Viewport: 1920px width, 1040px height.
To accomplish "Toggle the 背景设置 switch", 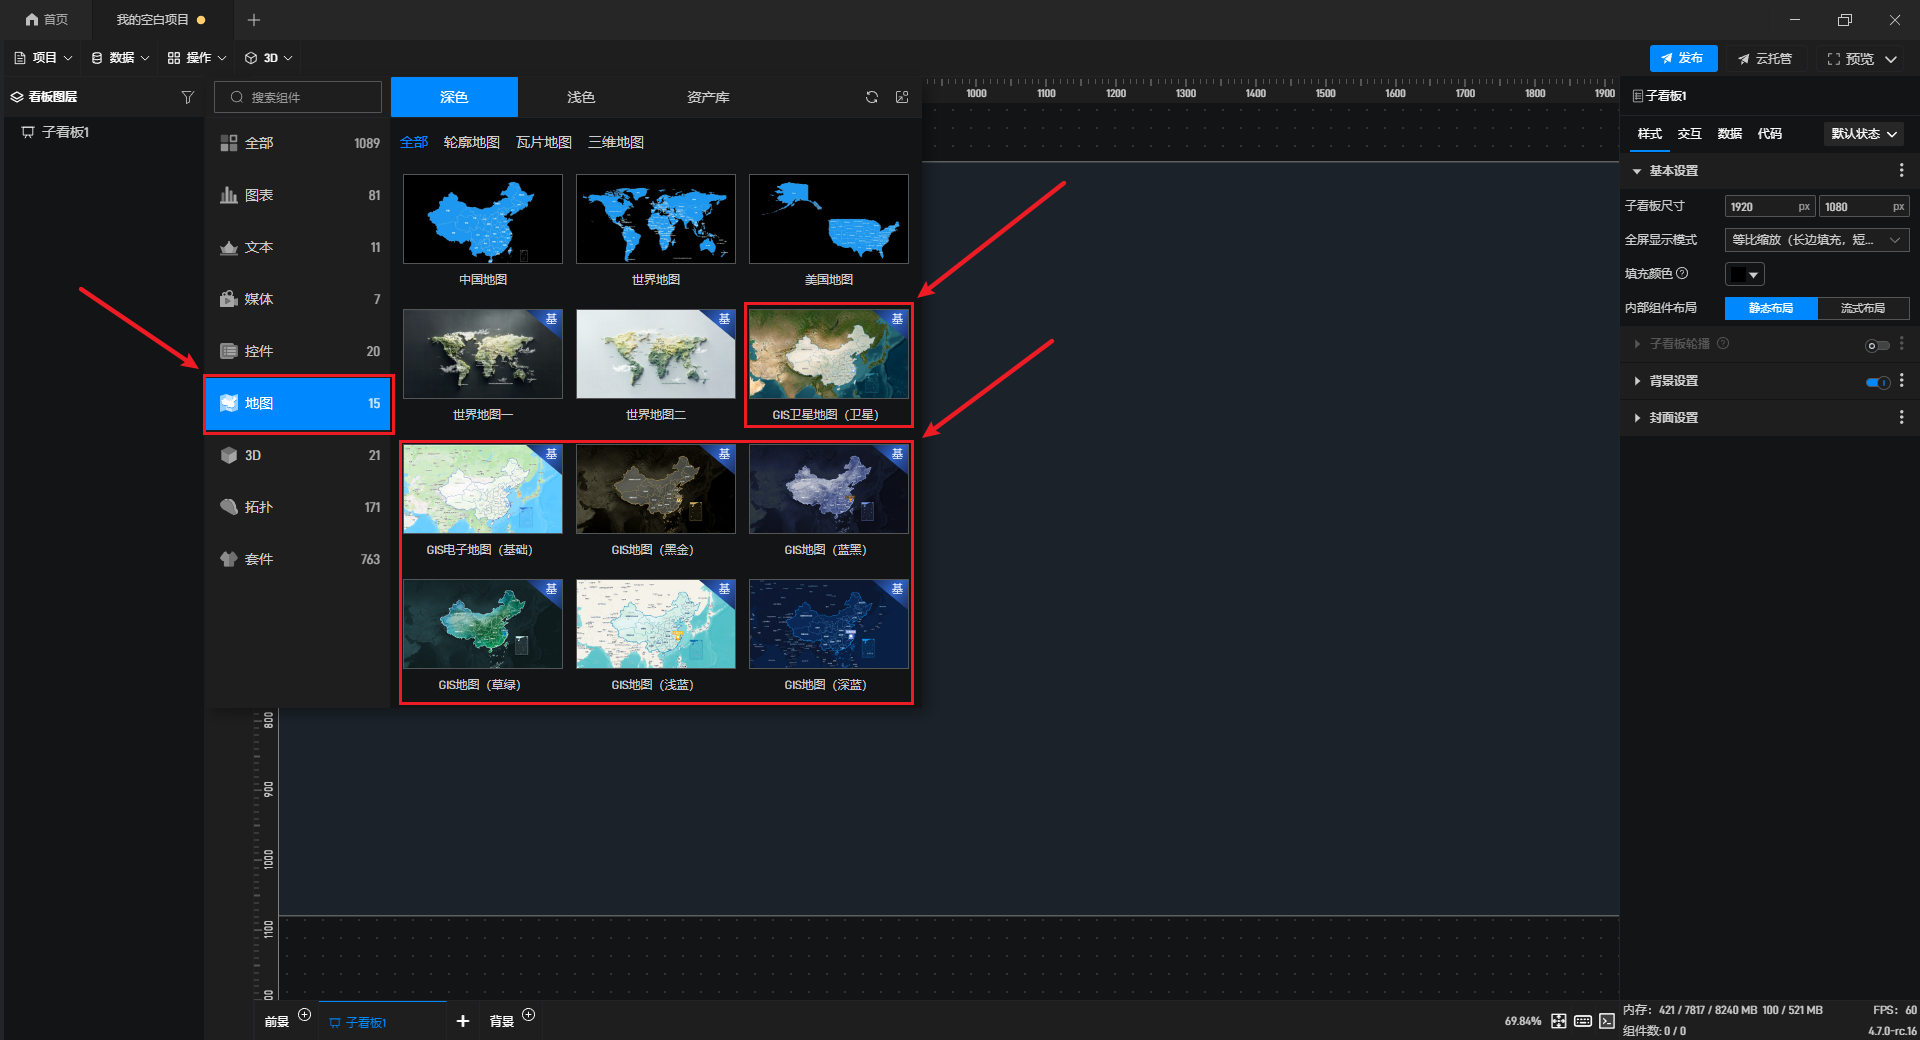I will tap(1877, 382).
